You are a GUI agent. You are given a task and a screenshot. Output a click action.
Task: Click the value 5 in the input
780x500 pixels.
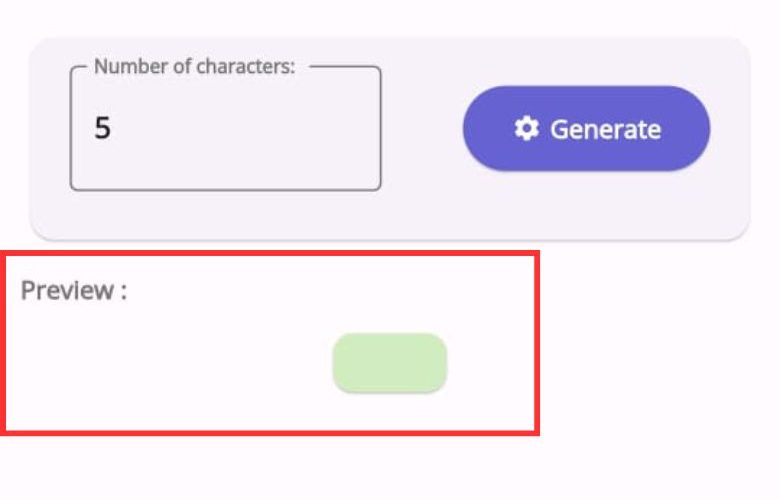(x=102, y=129)
